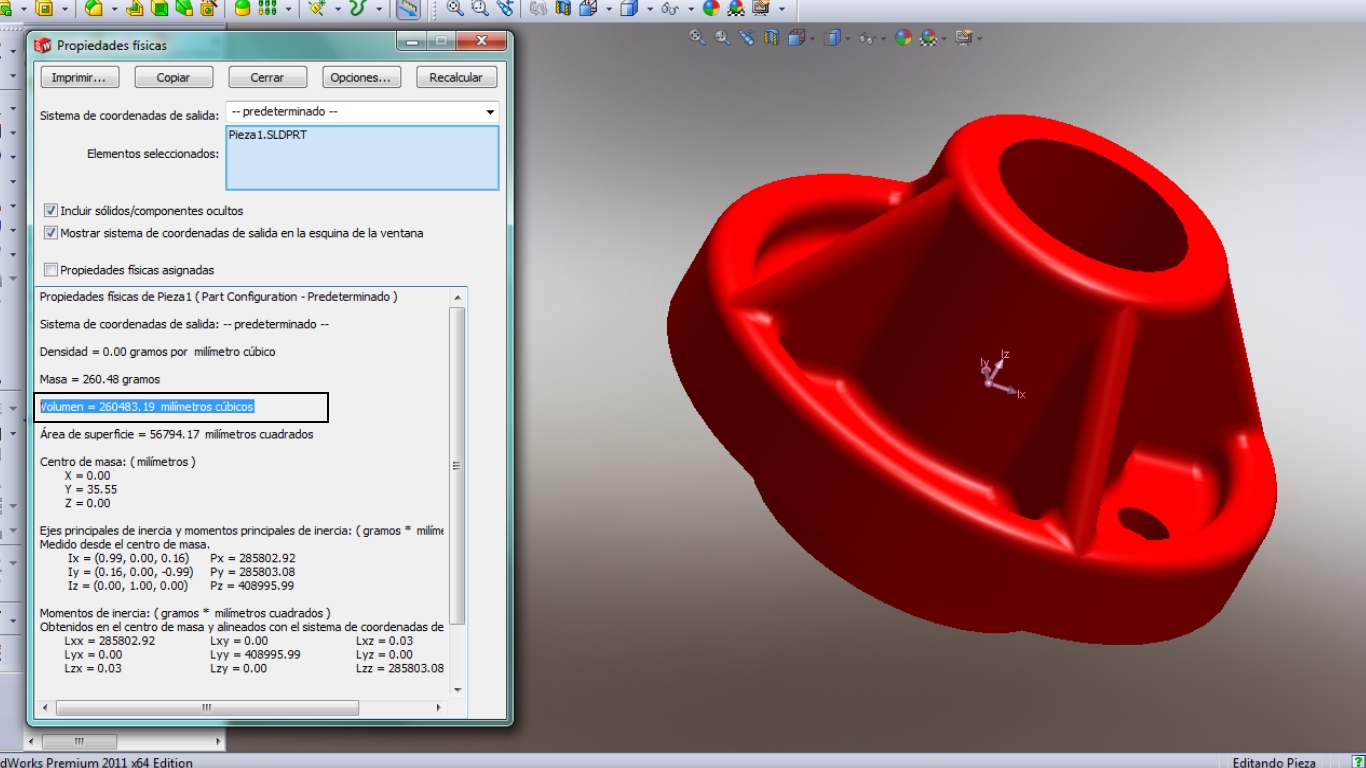The width and height of the screenshot is (1366, 768).
Task: Expand the viewport View Orientation dropdown arrow
Action: click(812, 39)
